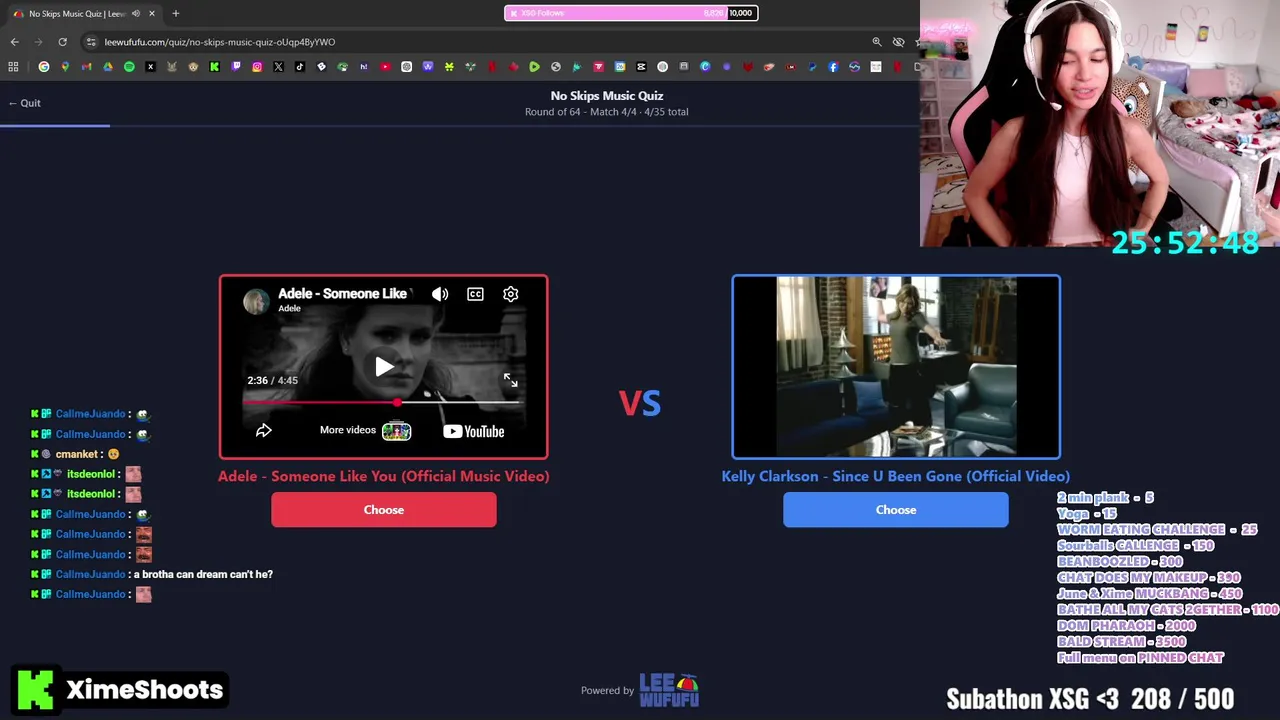Open Google Drive bookmark

click(x=108, y=67)
